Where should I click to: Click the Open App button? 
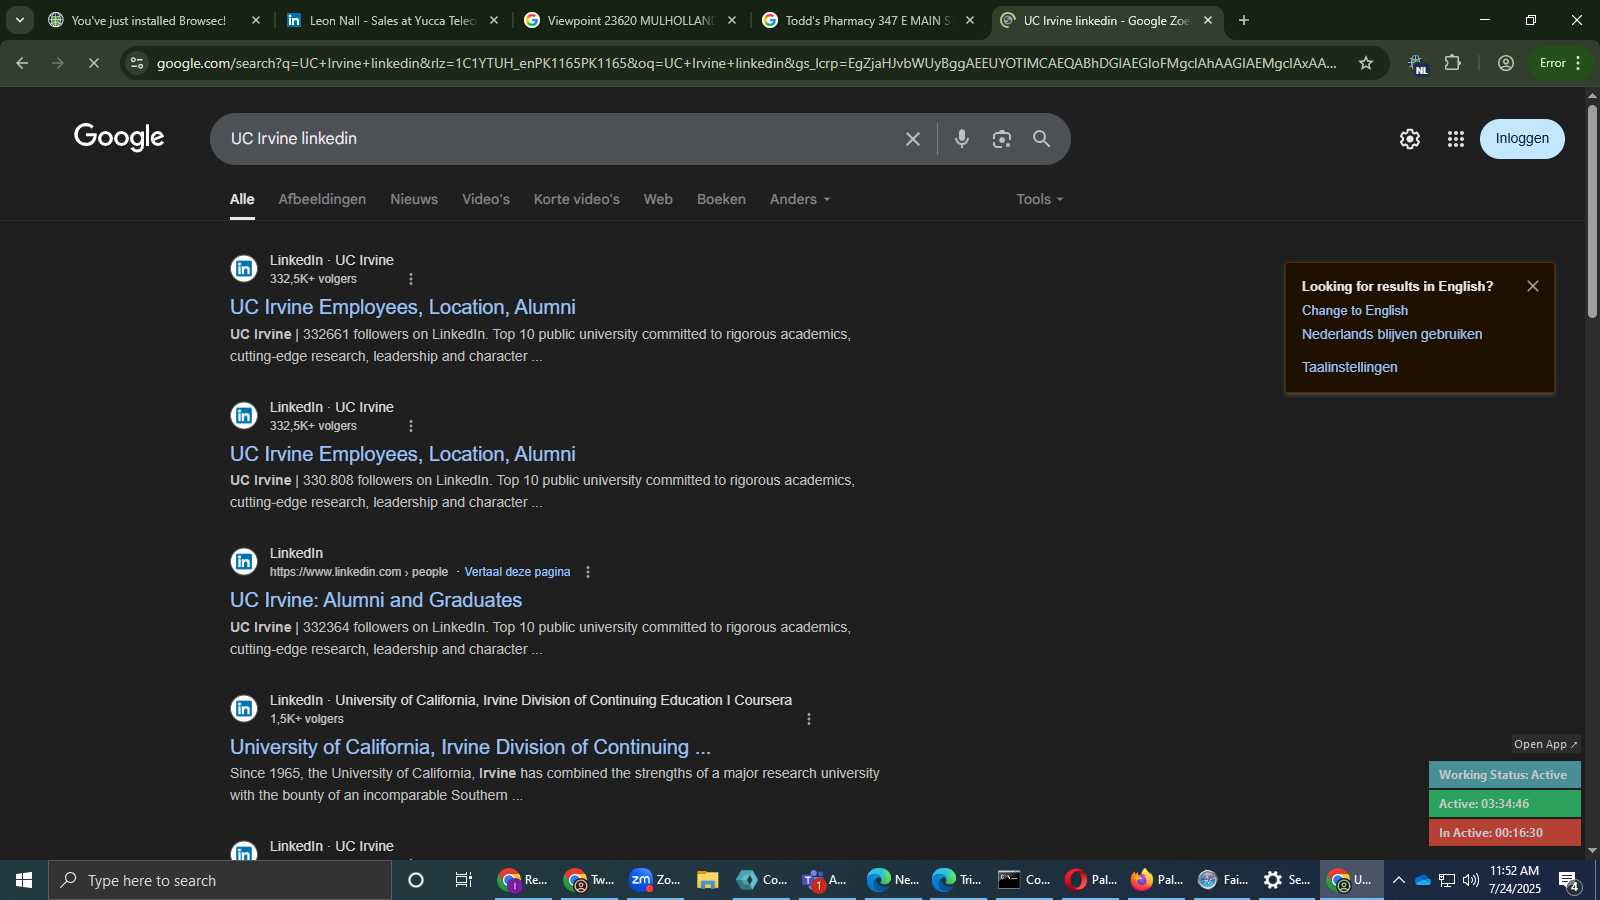coord(1545,744)
